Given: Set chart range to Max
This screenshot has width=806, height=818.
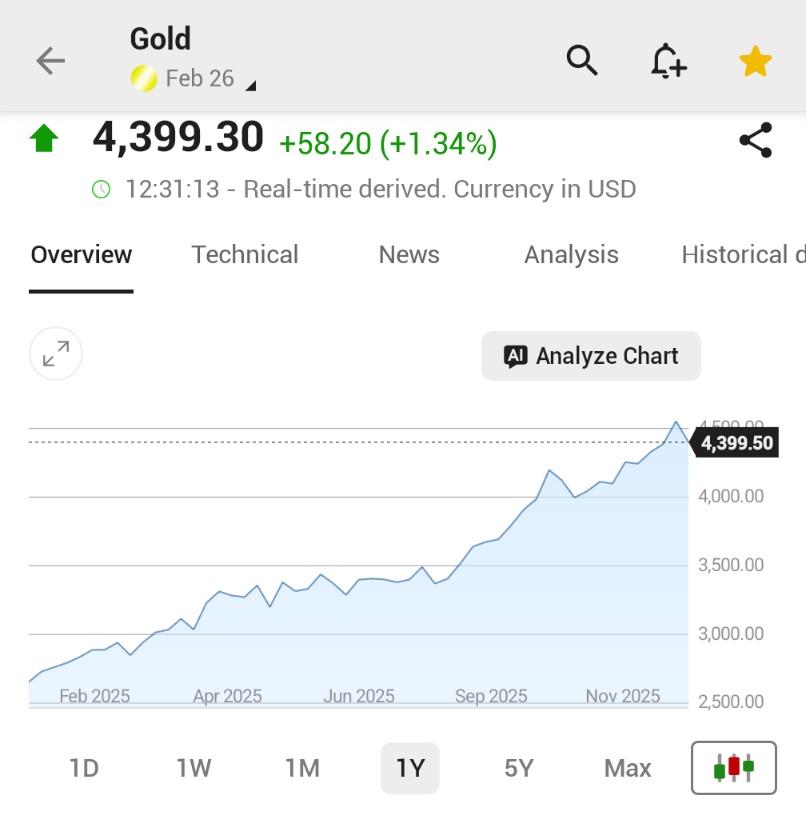Looking at the screenshot, I should 628,768.
